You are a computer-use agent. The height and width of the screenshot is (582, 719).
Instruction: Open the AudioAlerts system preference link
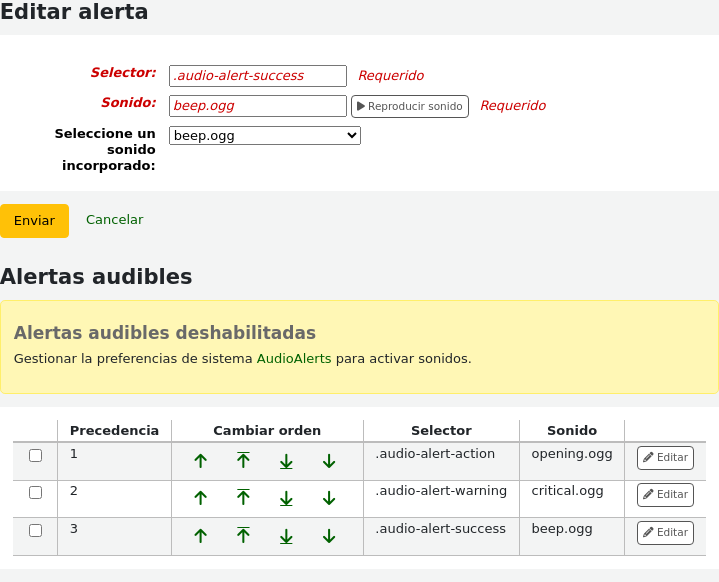point(294,358)
